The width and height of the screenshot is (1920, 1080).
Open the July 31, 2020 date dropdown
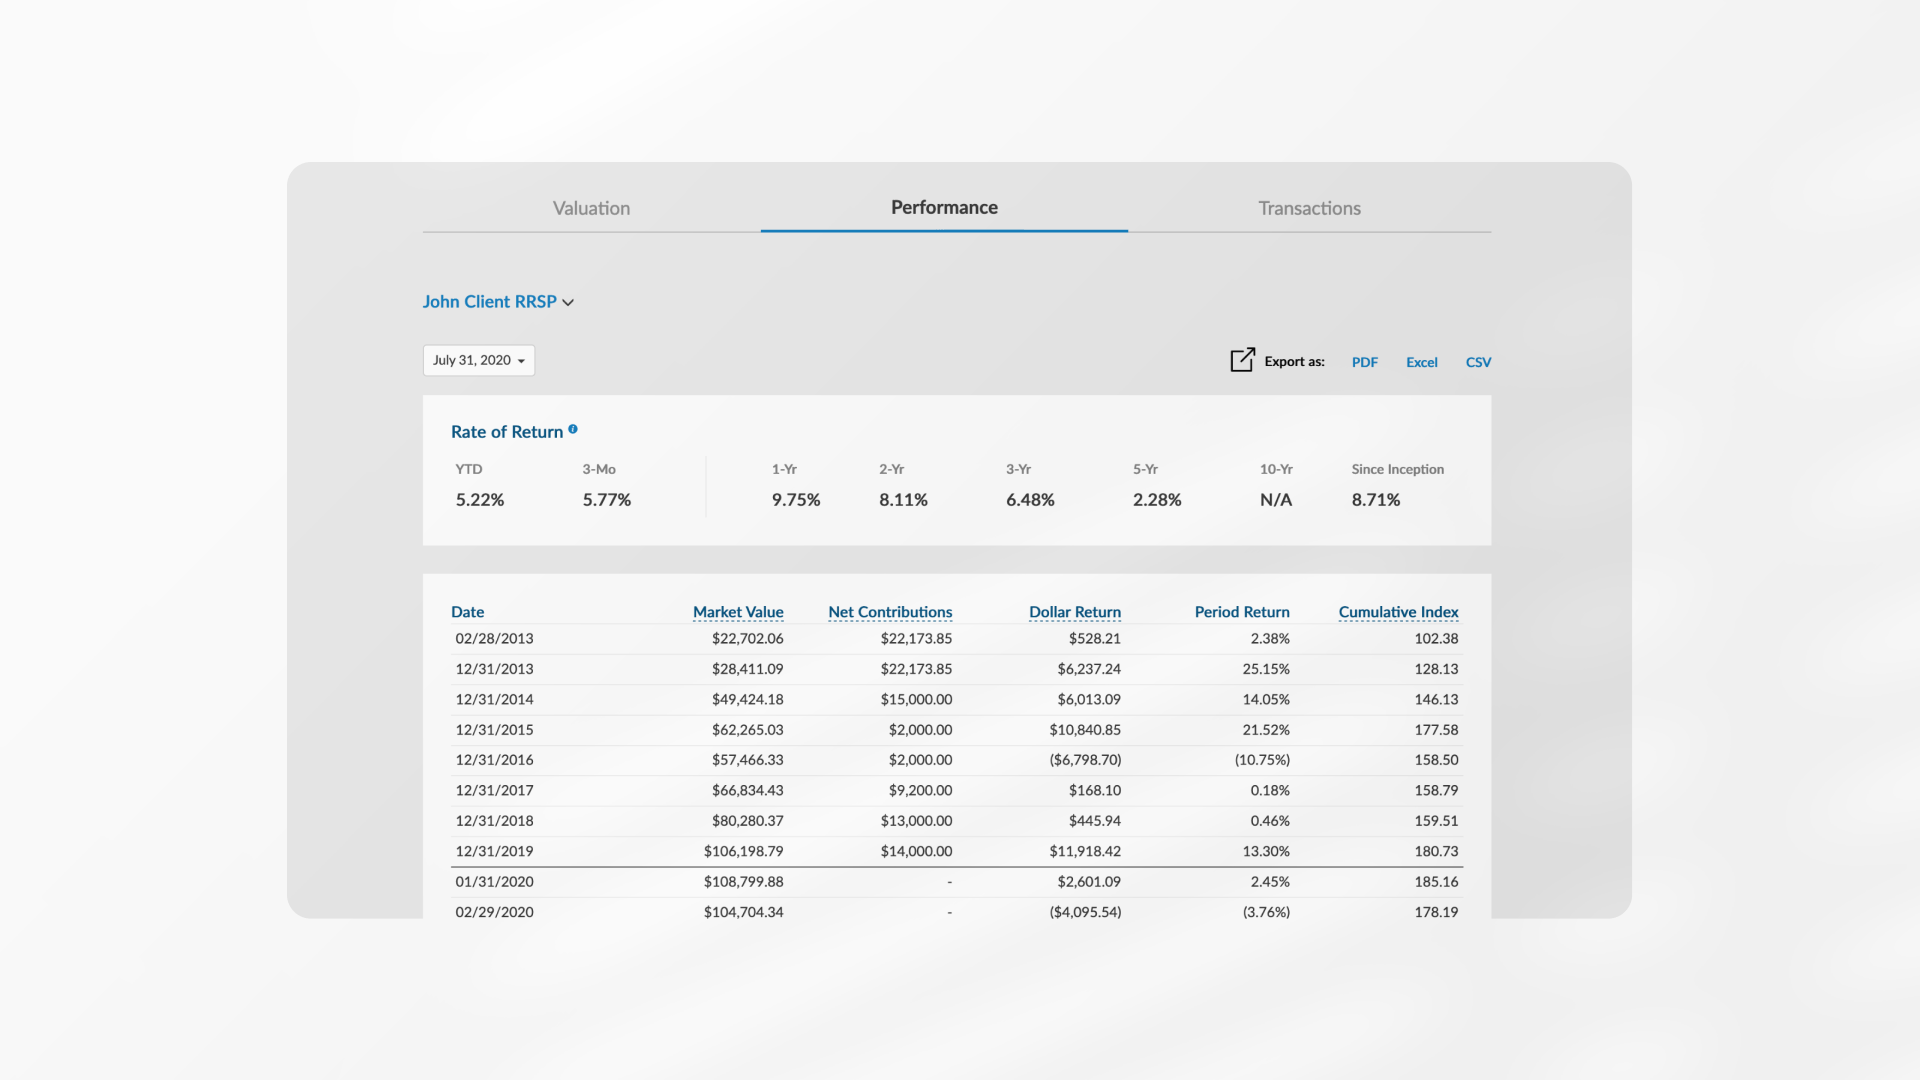pyautogui.click(x=479, y=360)
